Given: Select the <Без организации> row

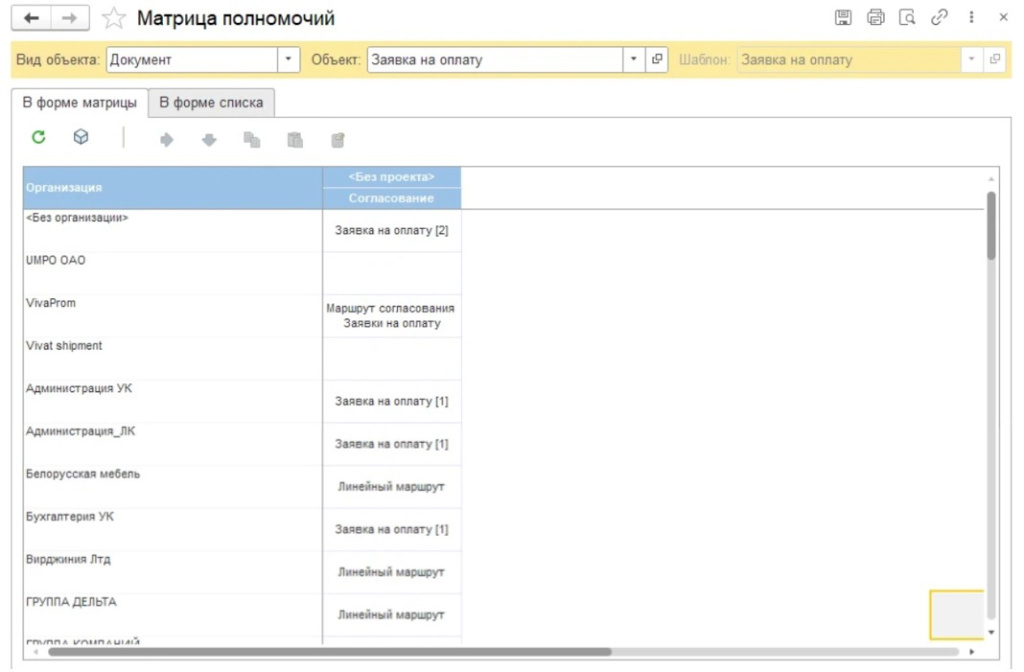Looking at the screenshot, I should pos(172,231).
